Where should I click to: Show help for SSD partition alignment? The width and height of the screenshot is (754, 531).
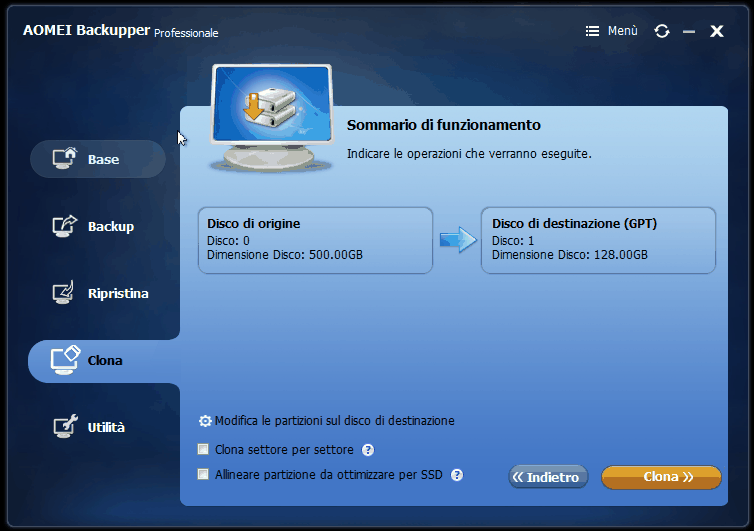[x=457, y=475]
